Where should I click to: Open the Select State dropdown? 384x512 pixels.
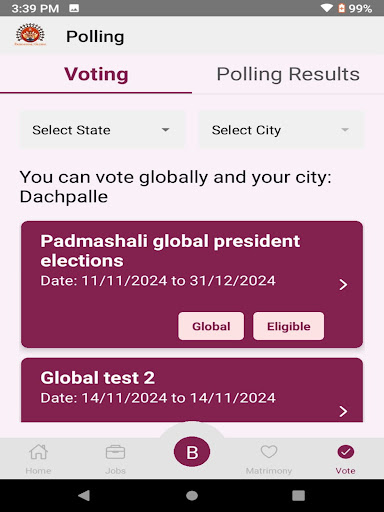[102, 130]
